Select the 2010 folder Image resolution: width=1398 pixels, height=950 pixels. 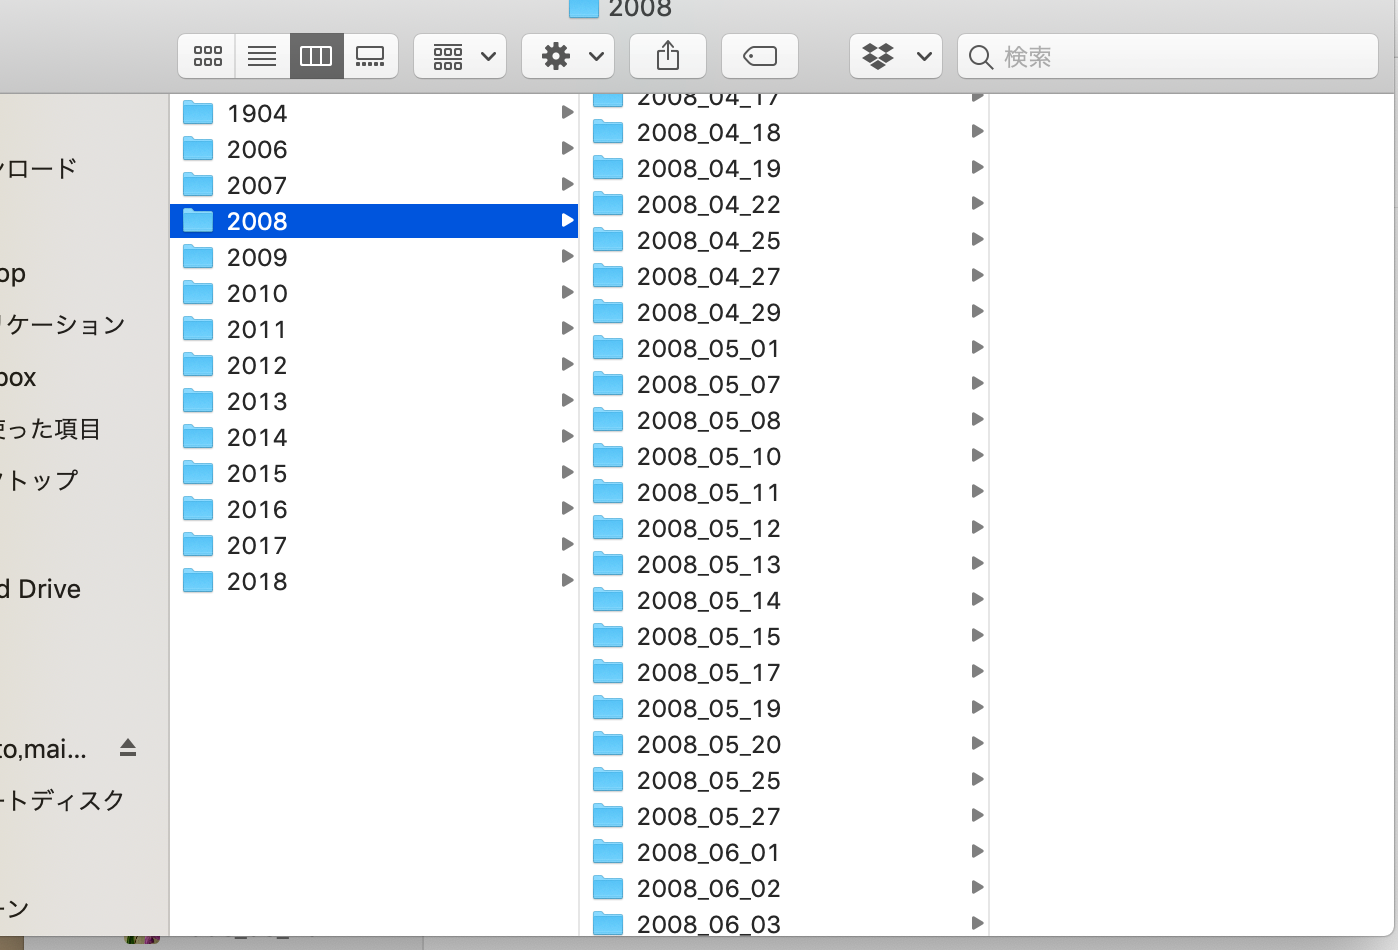pyautogui.click(x=374, y=293)
